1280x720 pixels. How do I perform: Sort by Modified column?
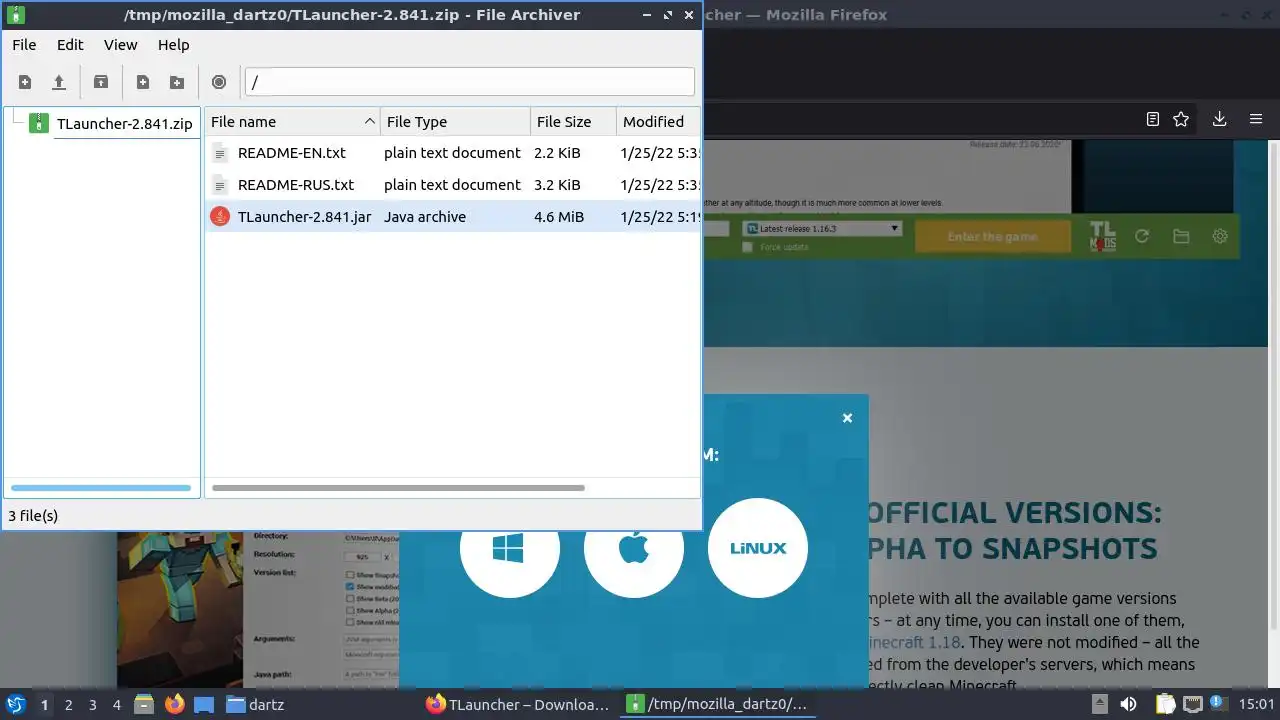[x=658, y=122]
